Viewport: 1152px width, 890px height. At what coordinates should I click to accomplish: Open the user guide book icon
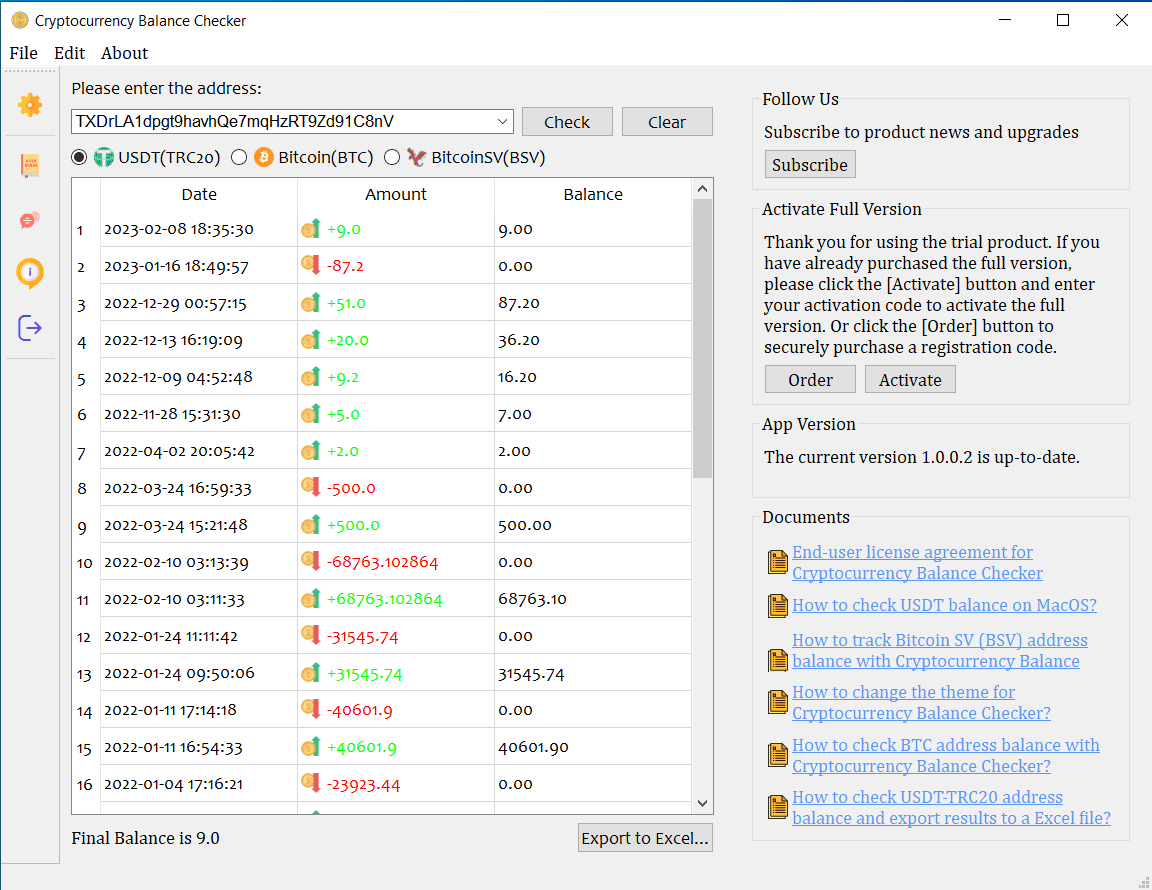[30, 165]
